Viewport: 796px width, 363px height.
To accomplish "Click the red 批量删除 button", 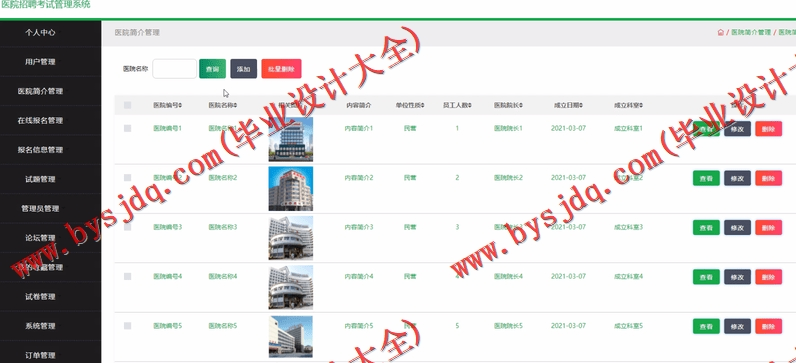I will click(x=281, y=69).
